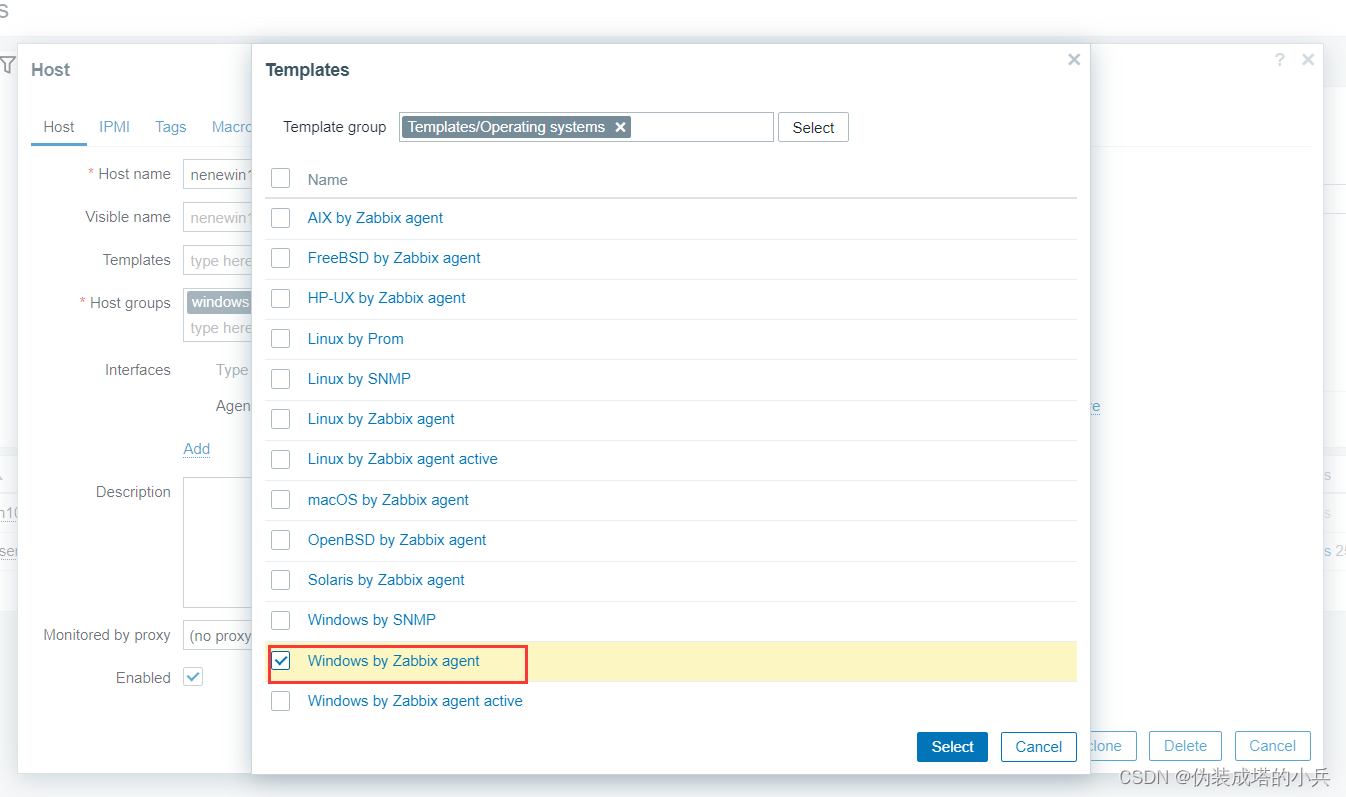Switch to the IPMI tab
The width and height of the screenshot is (1346, 797).
(114, 127)
